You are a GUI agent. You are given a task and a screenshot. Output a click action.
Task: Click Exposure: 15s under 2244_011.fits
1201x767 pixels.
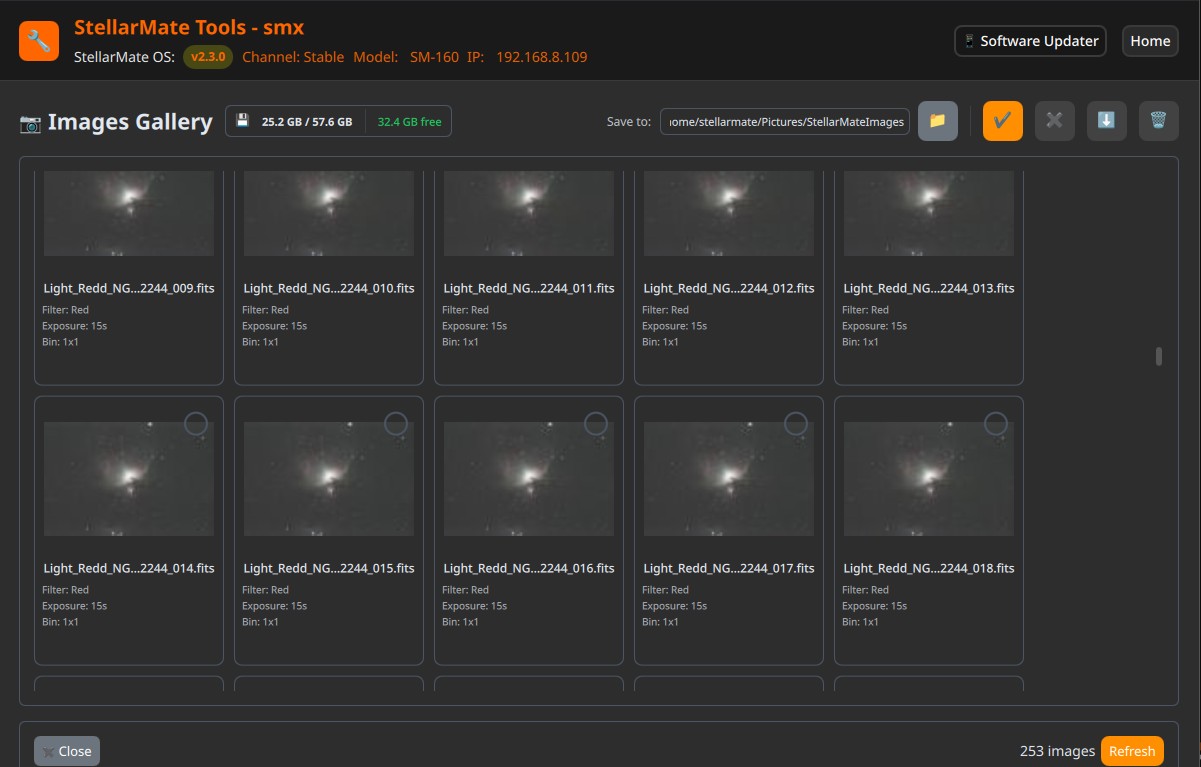(475, 326)
